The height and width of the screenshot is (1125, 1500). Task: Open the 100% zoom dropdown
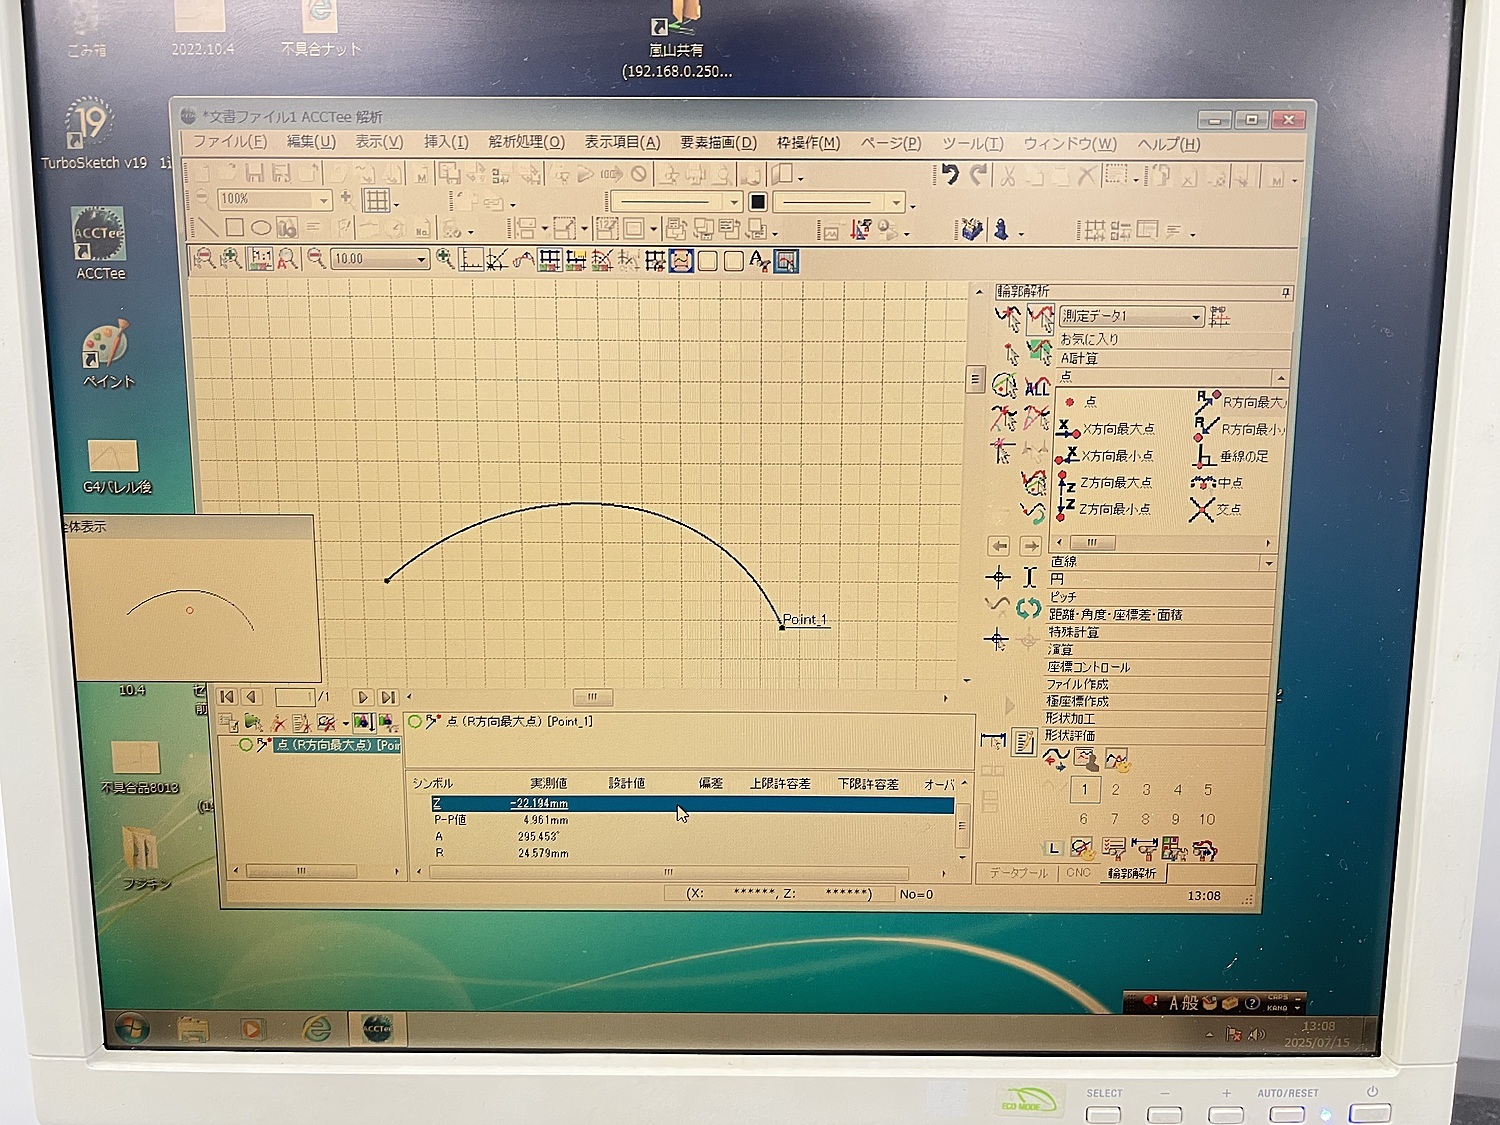(322, 200)
